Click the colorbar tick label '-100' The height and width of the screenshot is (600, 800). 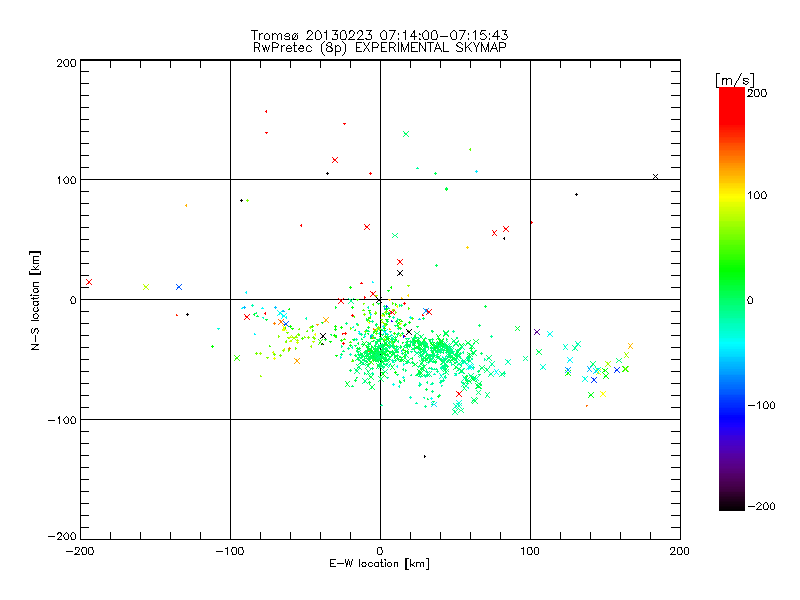point(761,405)
